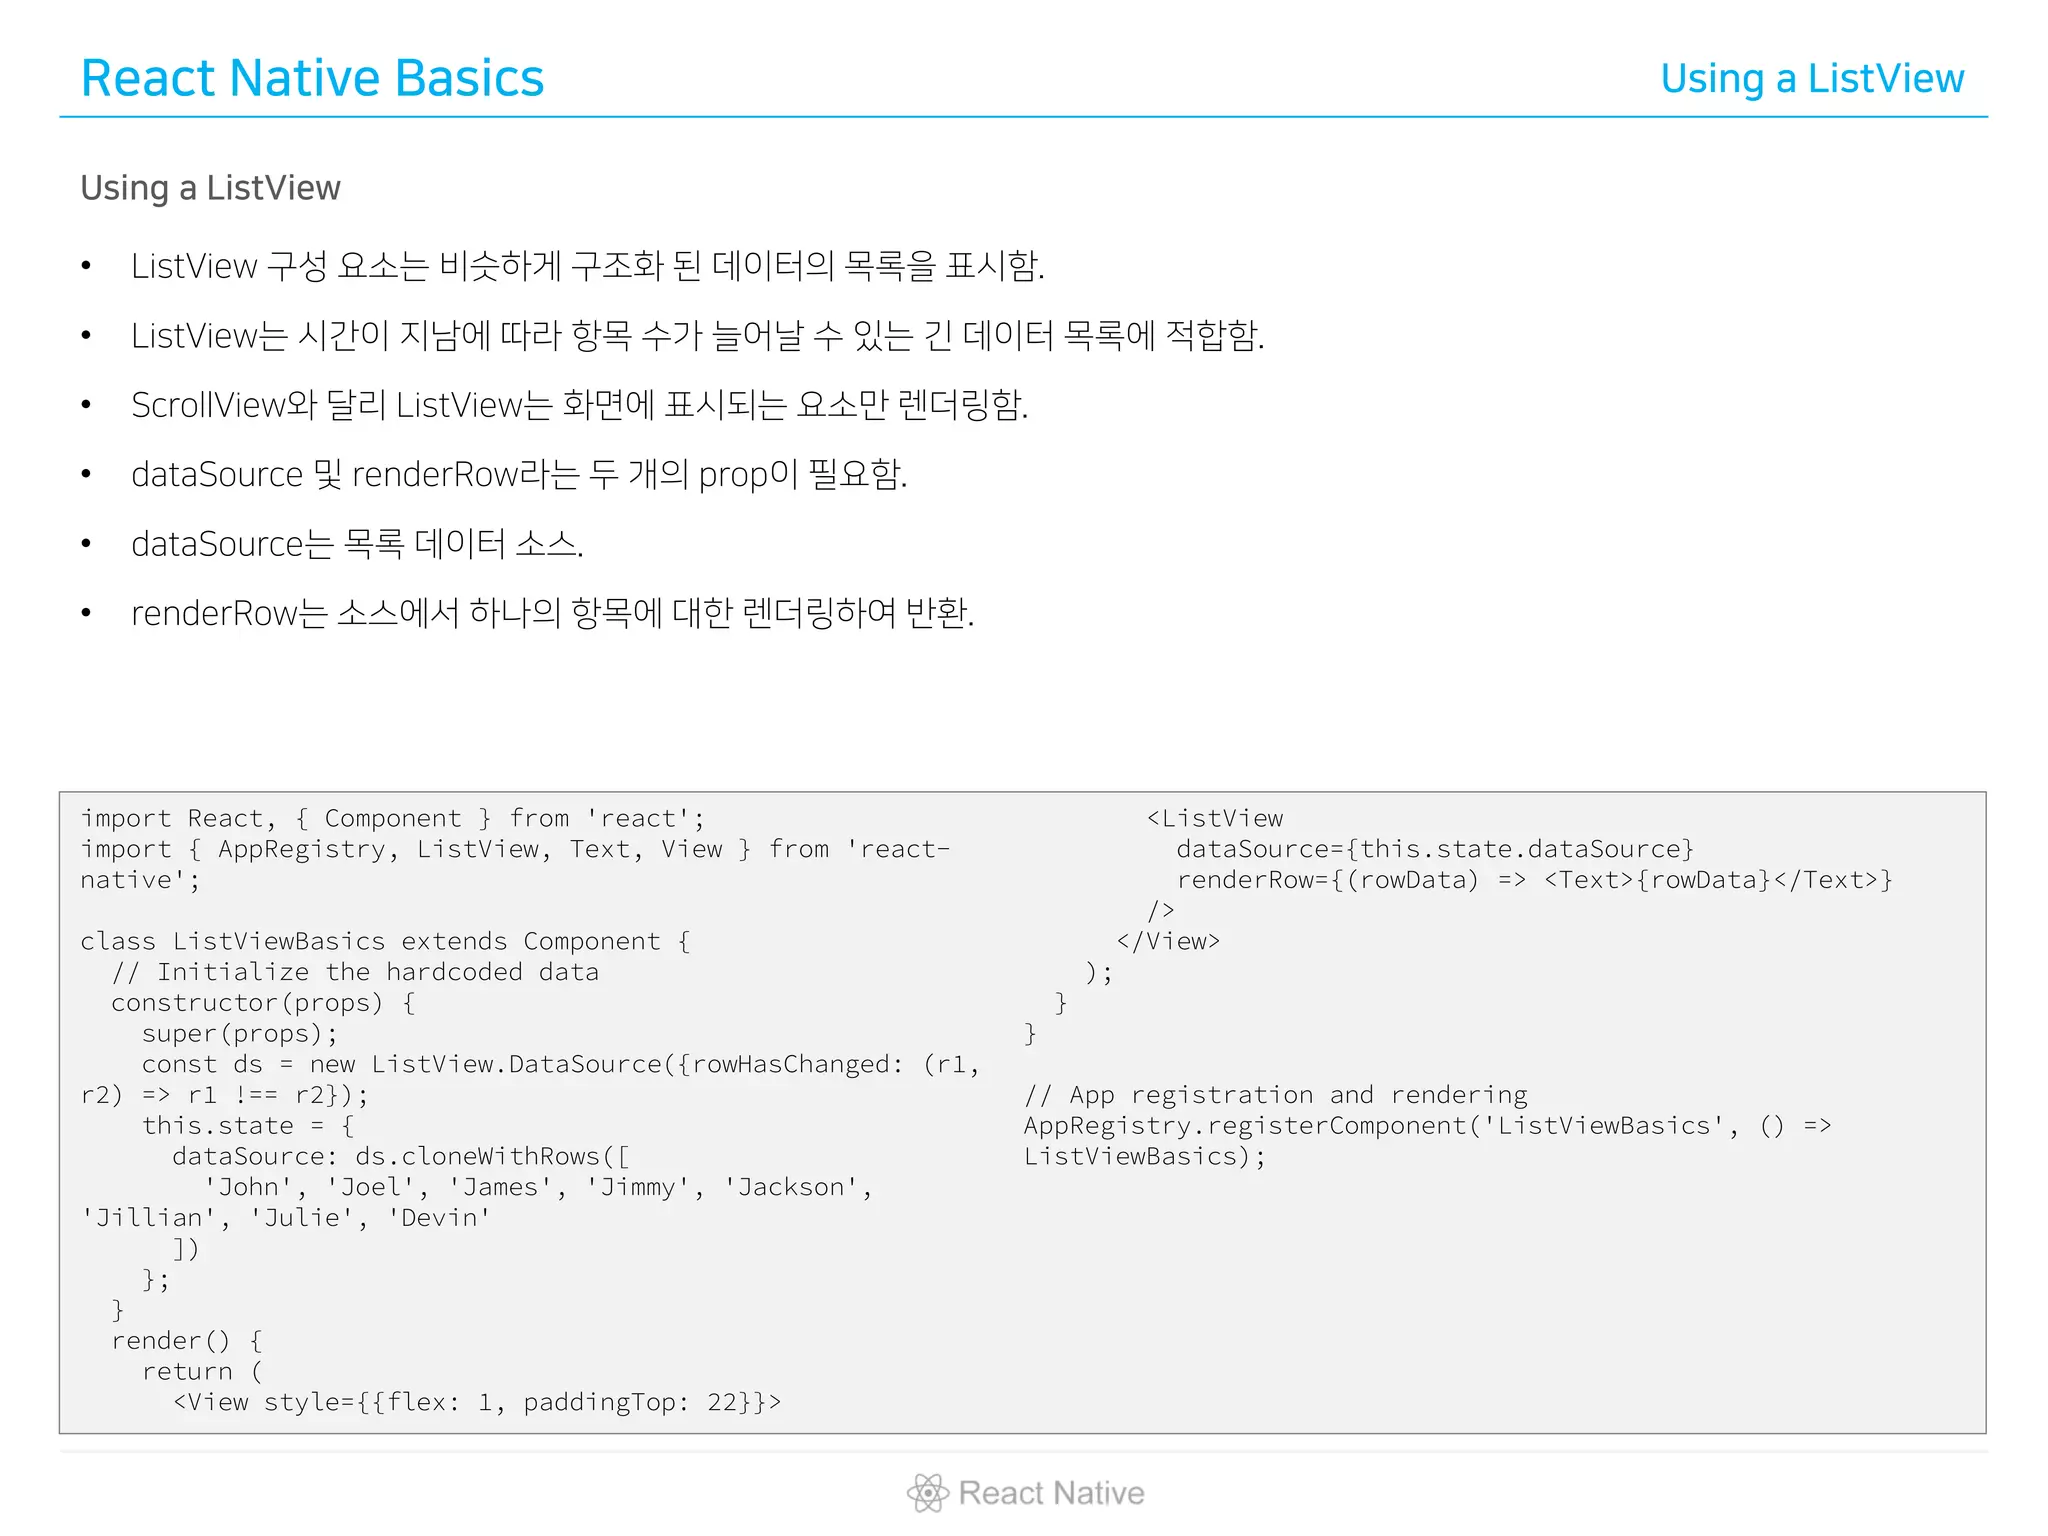2048x1536 pixels.
Task: Click the '<ListView' opening tag
Action: [1214, 818]
